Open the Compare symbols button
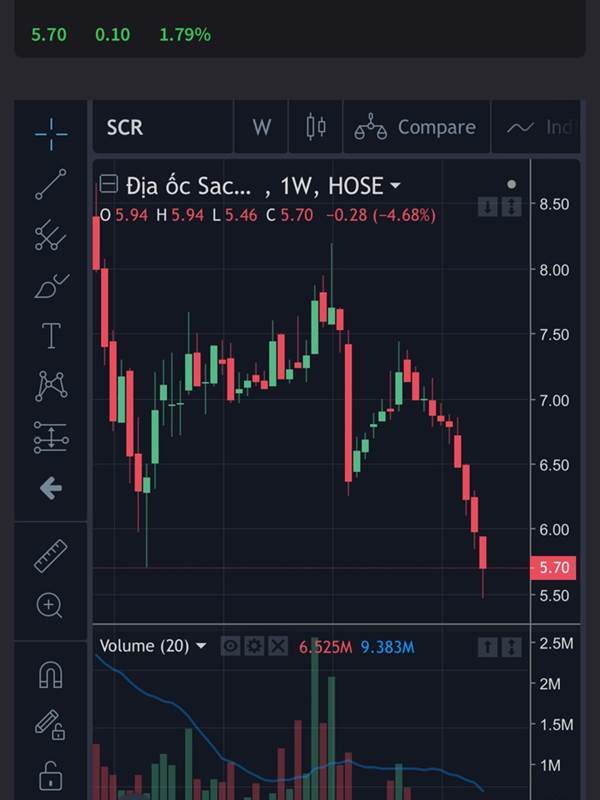 pos(416,127)
